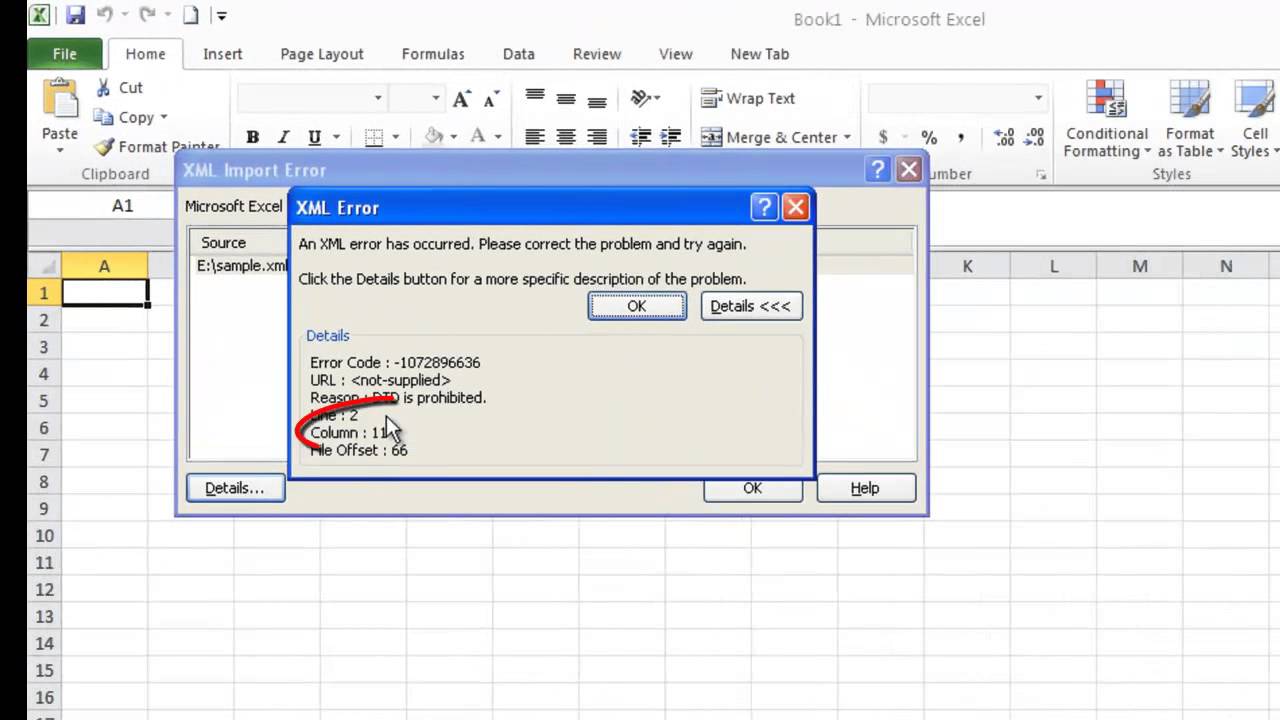Collapse details with the Details <<< button
Screen dimensions: 1280x720
point(750,306)
